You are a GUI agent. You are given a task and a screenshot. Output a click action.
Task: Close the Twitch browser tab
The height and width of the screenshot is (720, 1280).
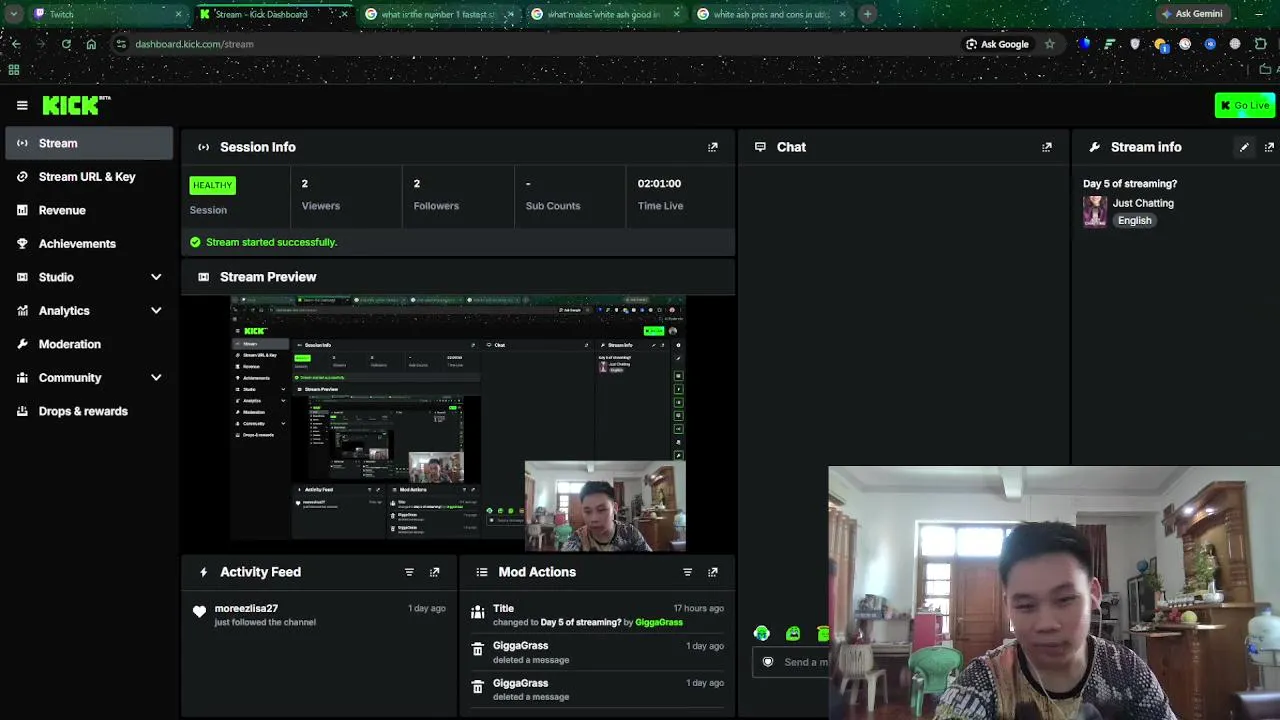179,14
